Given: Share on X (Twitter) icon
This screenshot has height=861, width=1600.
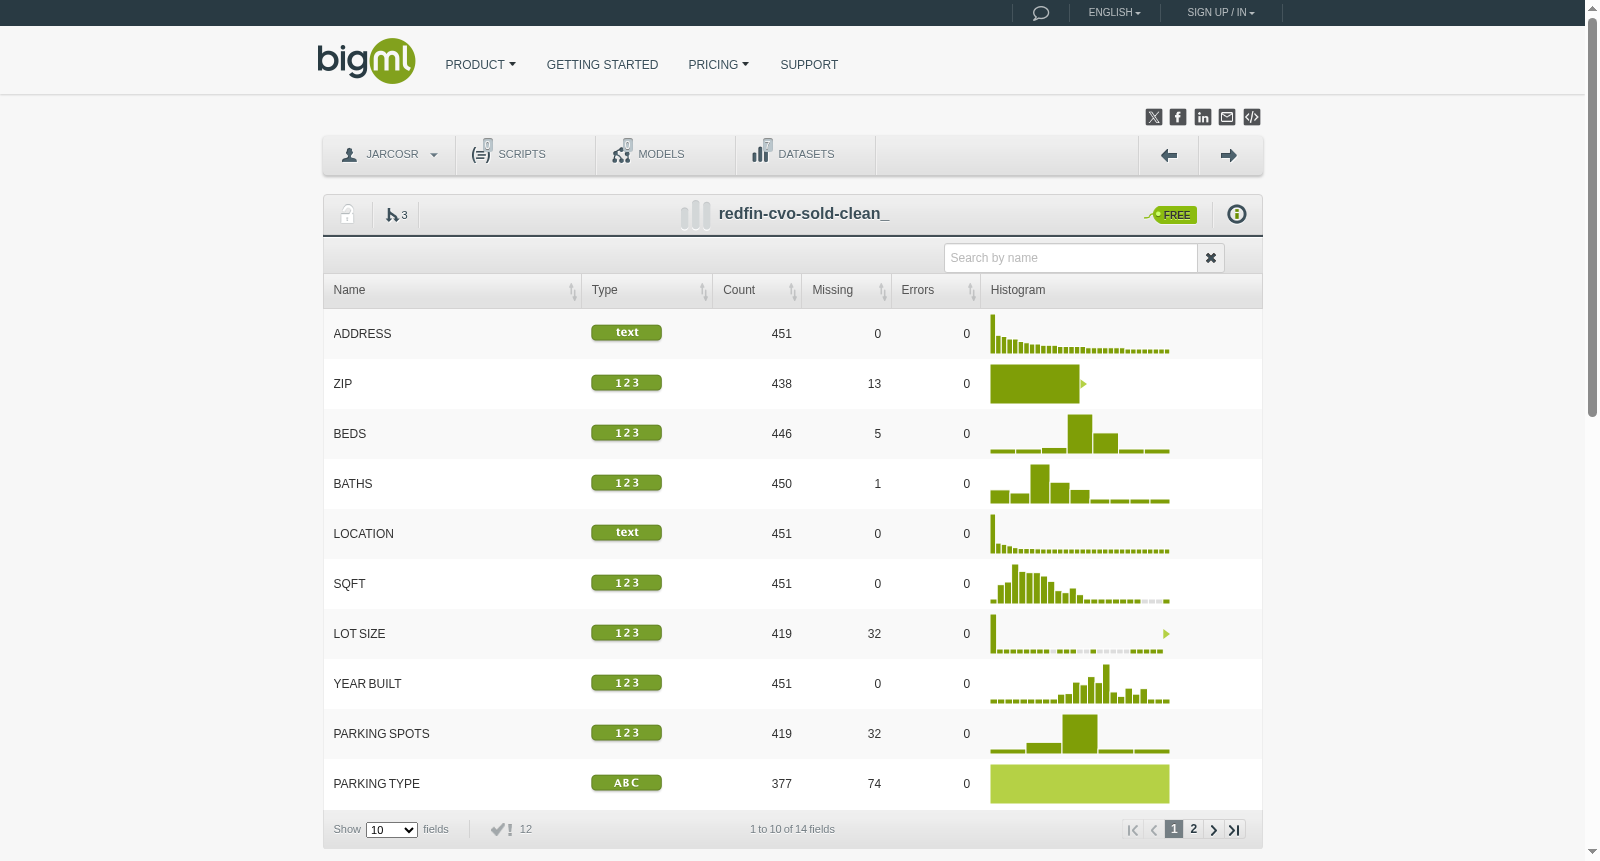Looking at the screenshot, I should coord(1154,117).
